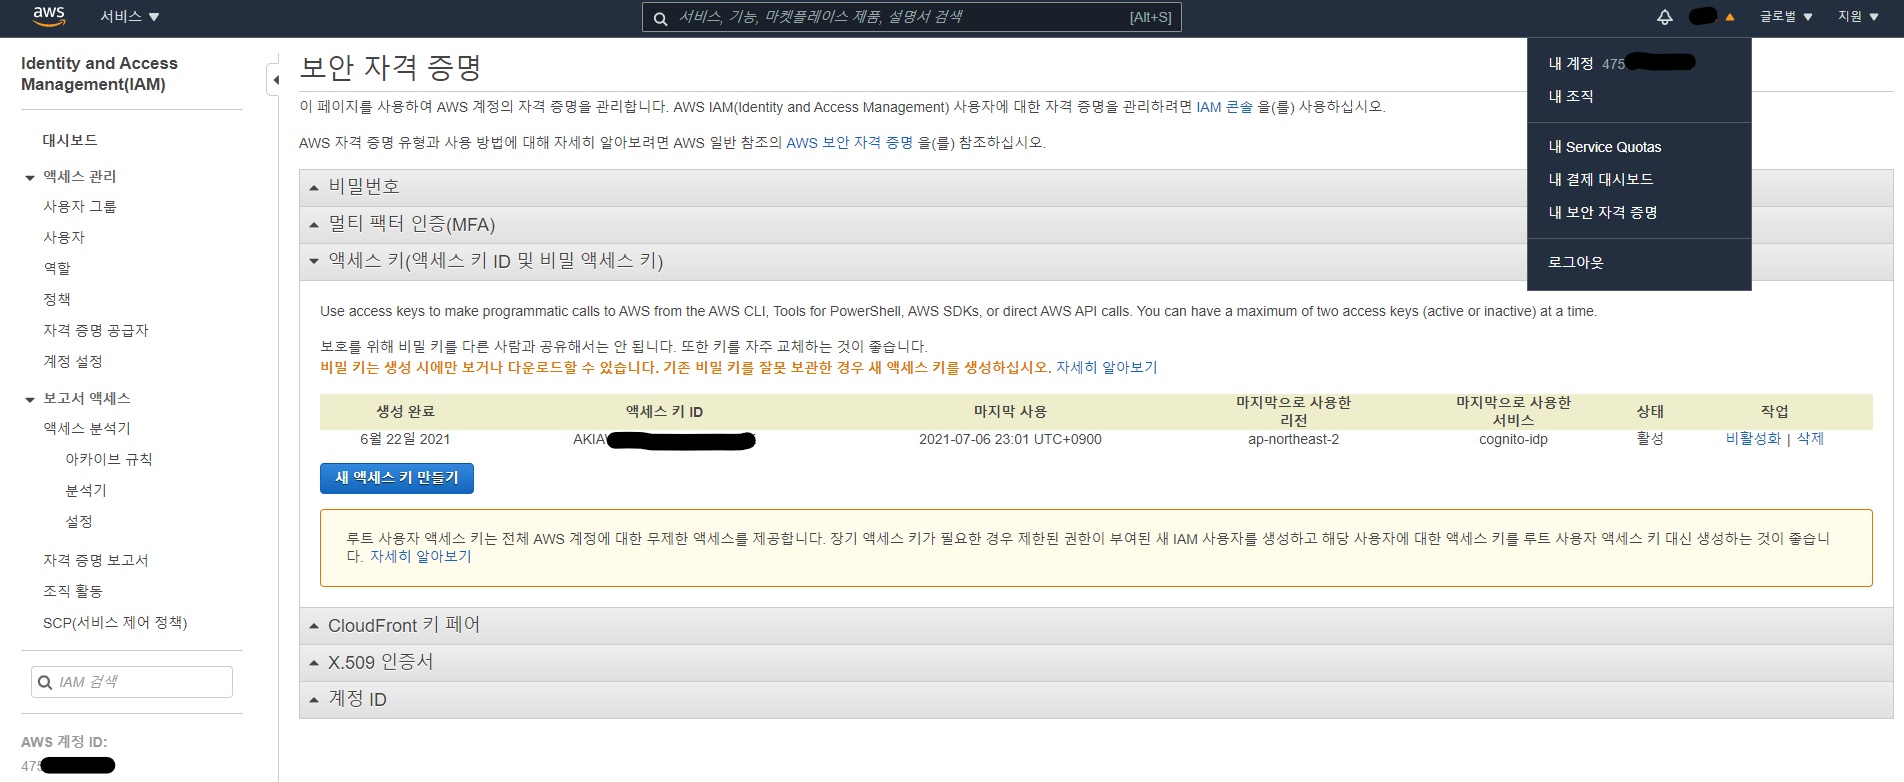
Task: Collapse the 보고서 액세스 sidebar group
Action: [30, 400]
